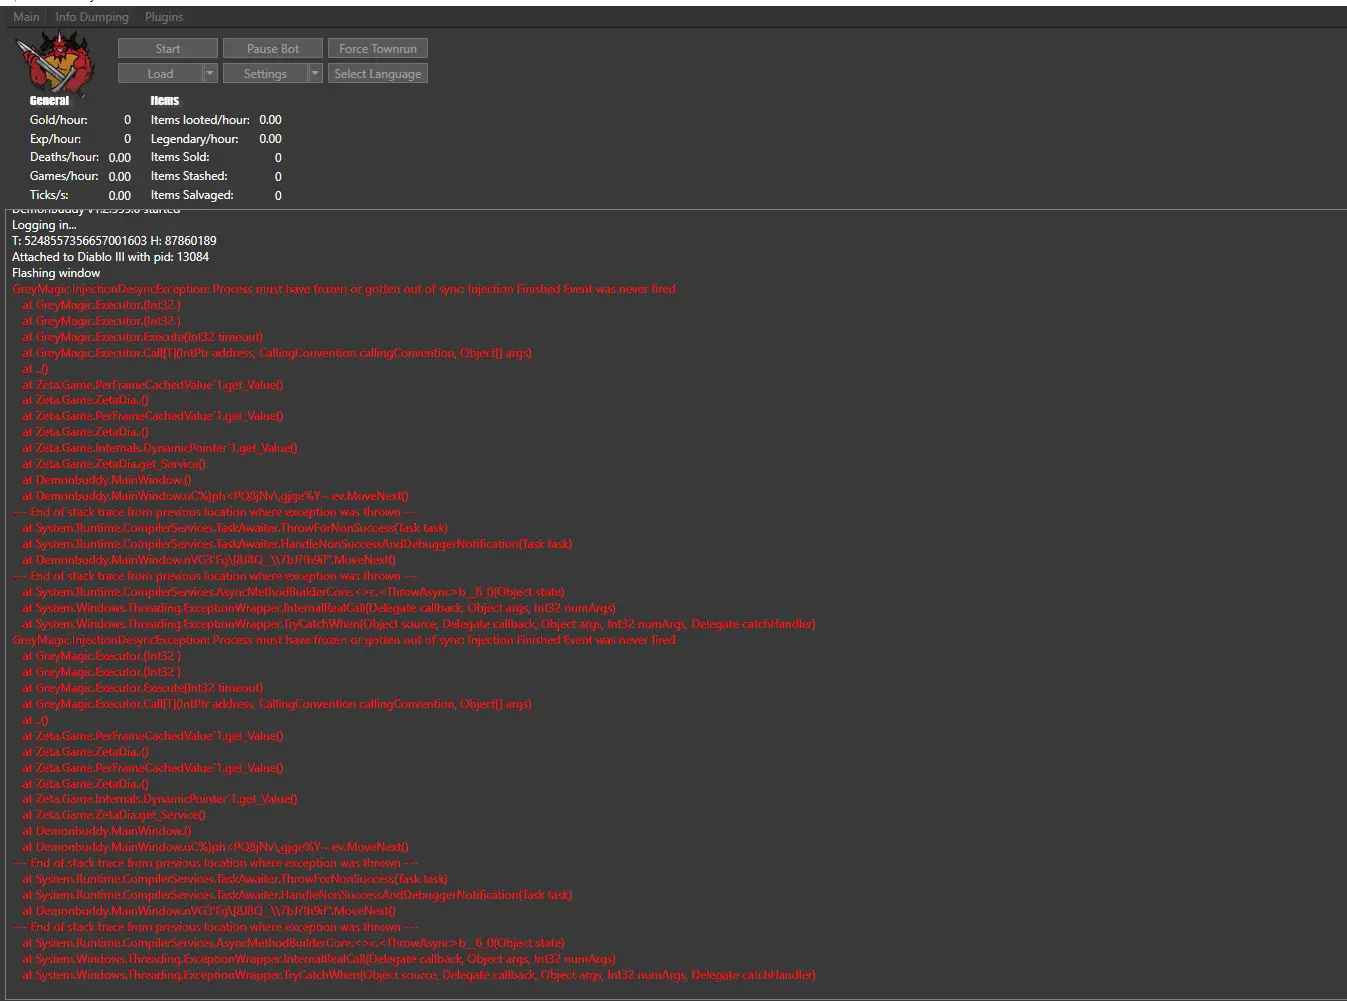Click the Items Salvaged label

tap(192, 195)
